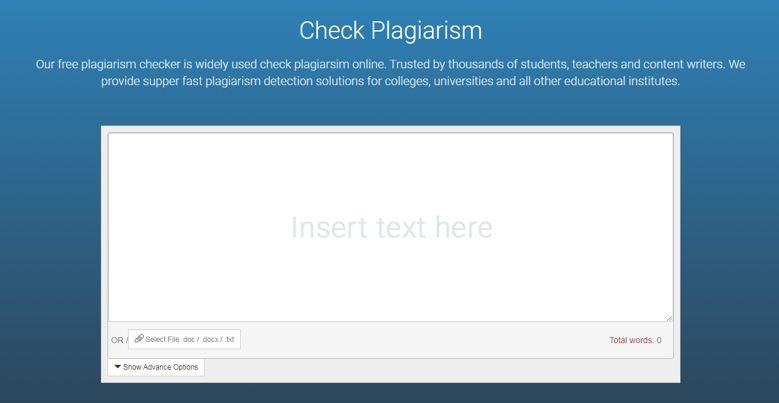The height and width of the screenshot is (403, 779).
Task: Click the ".txt" text on file button
Action: click(229, 340)
